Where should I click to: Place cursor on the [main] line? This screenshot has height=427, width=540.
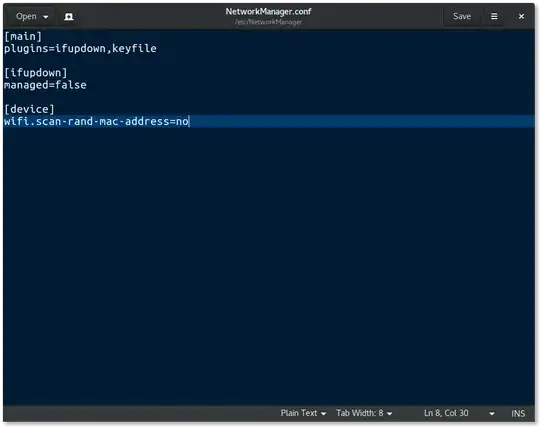(x=23, y=36)
